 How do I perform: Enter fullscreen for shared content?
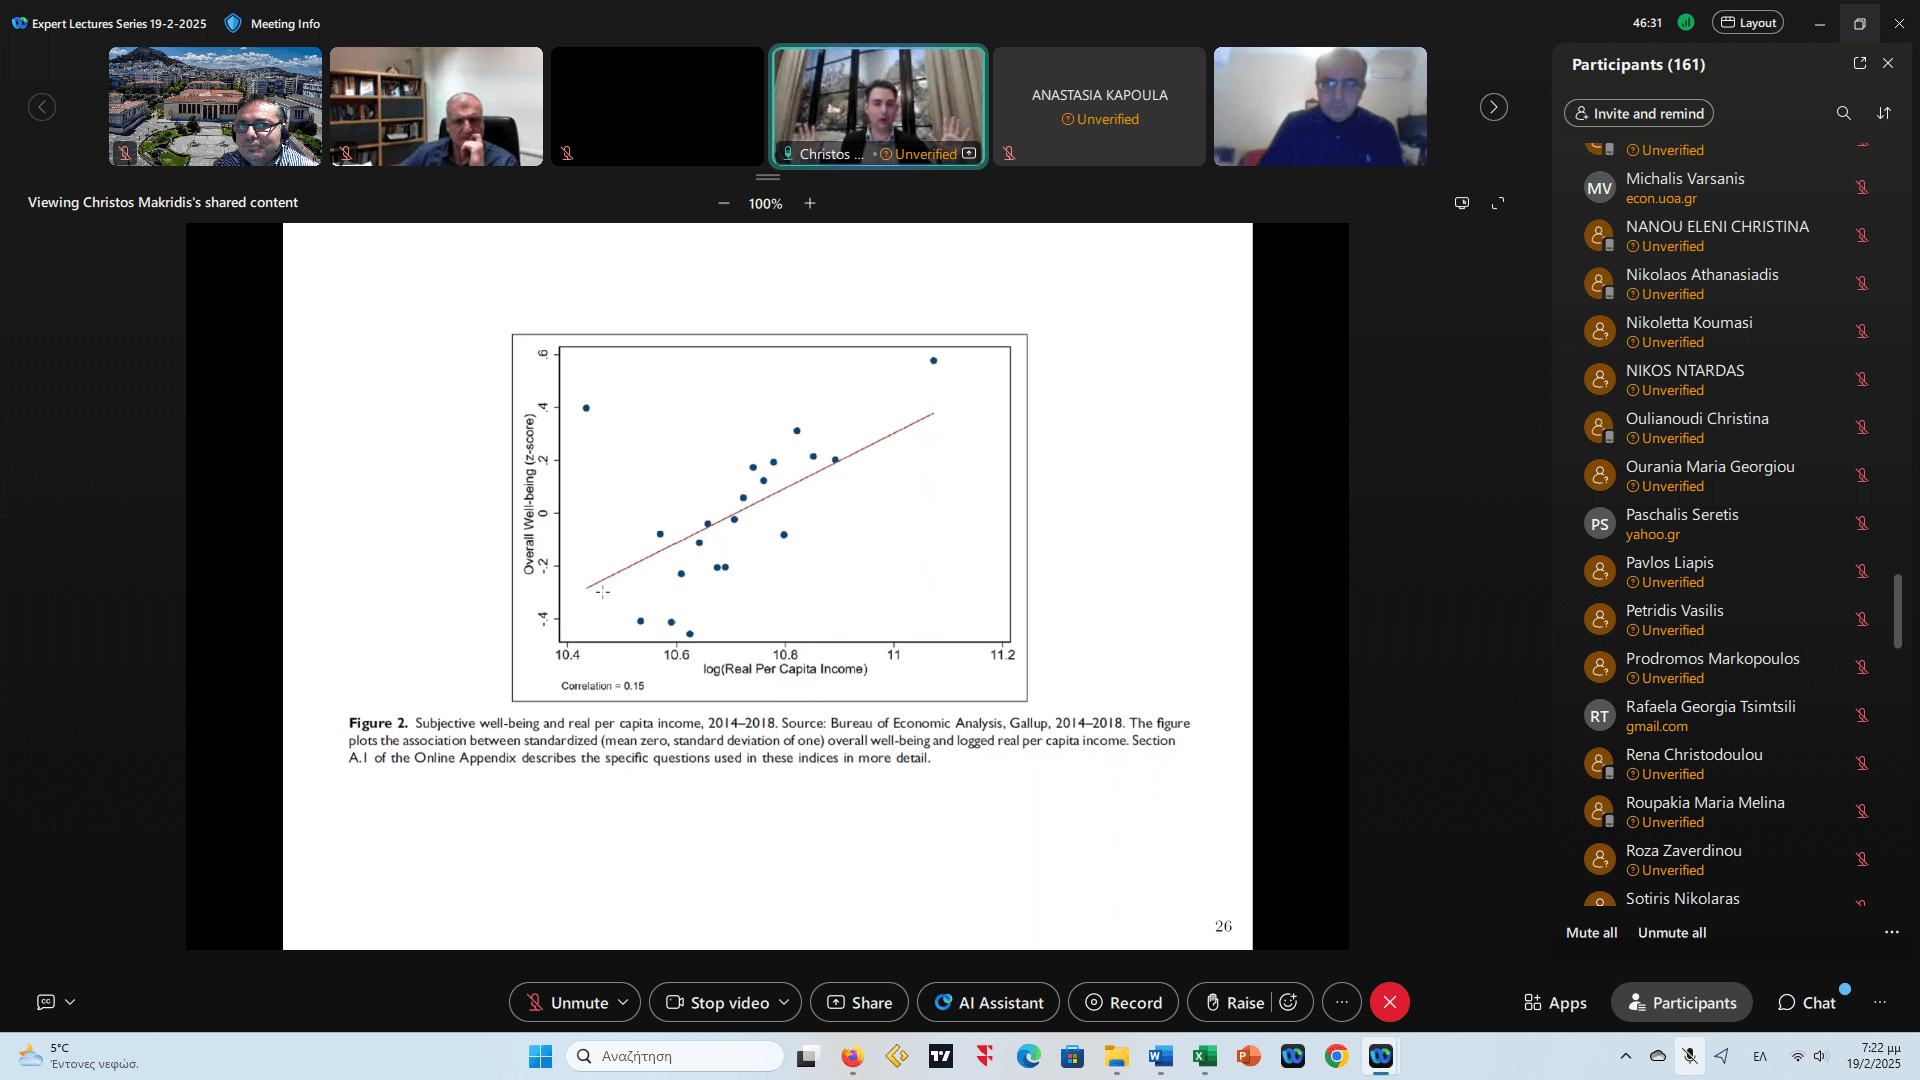point(1498,203)
